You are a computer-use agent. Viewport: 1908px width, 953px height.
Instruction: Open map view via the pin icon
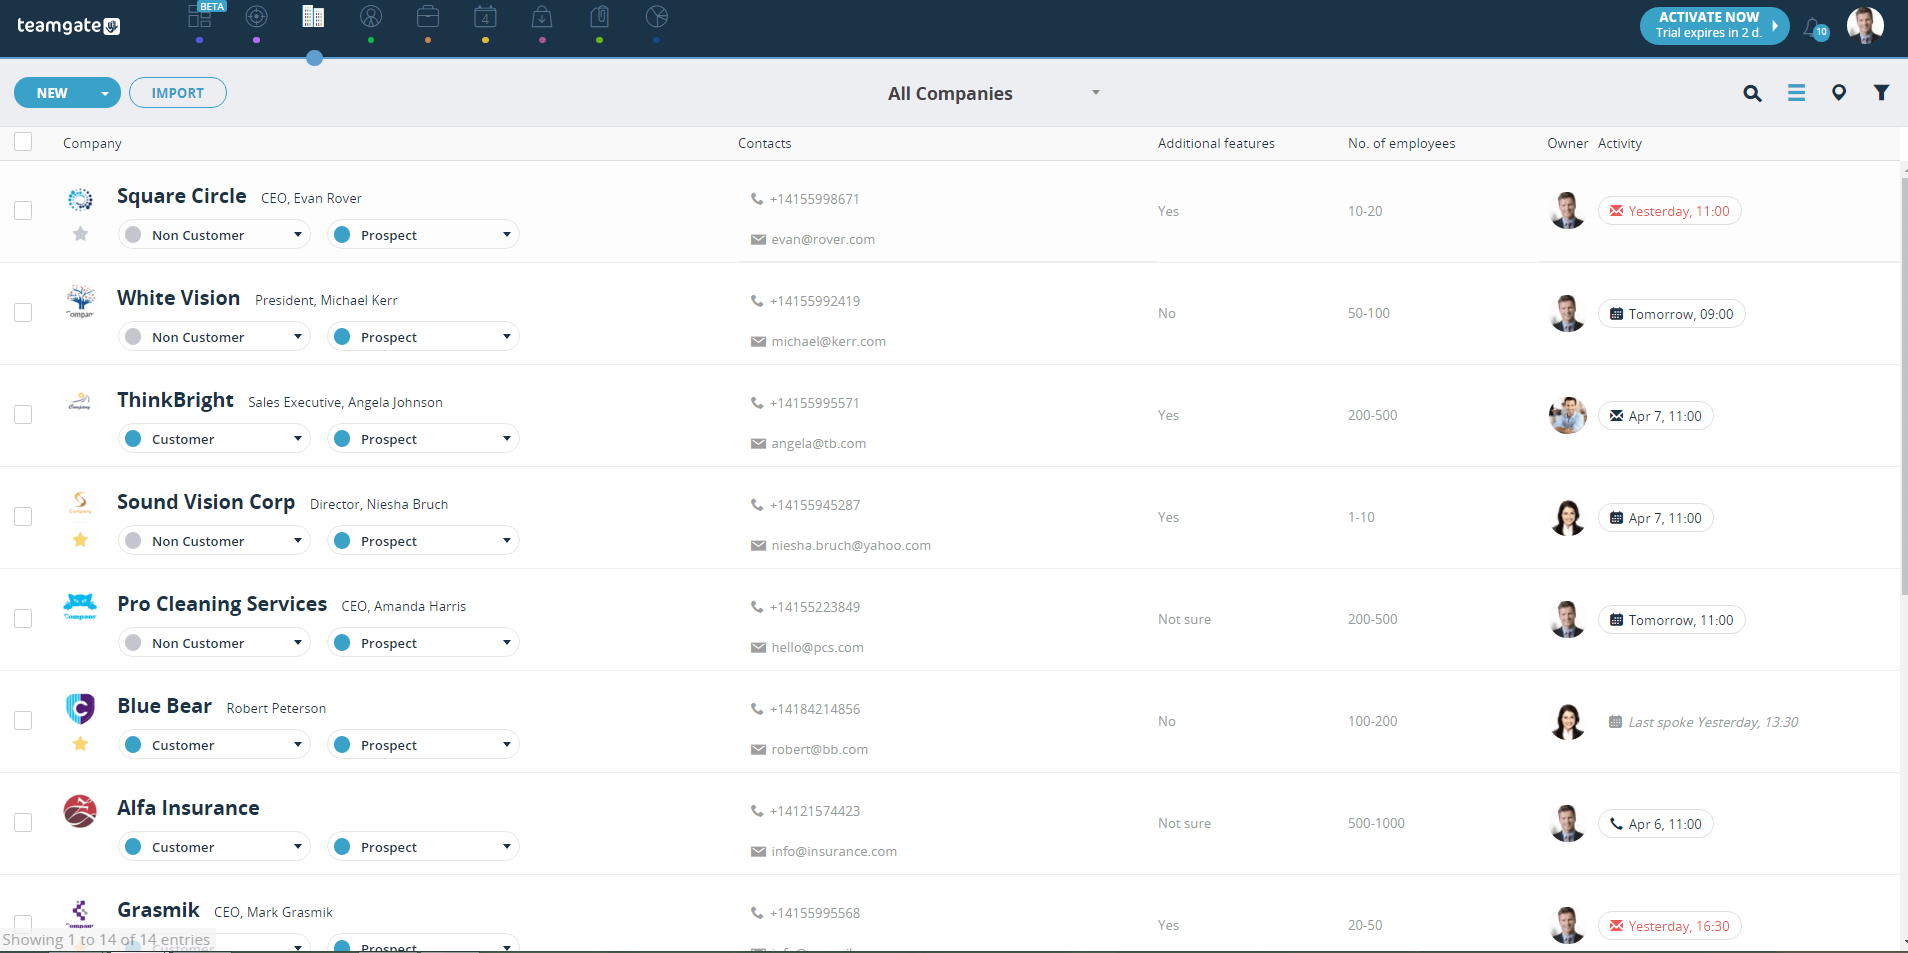(1839, 93)
